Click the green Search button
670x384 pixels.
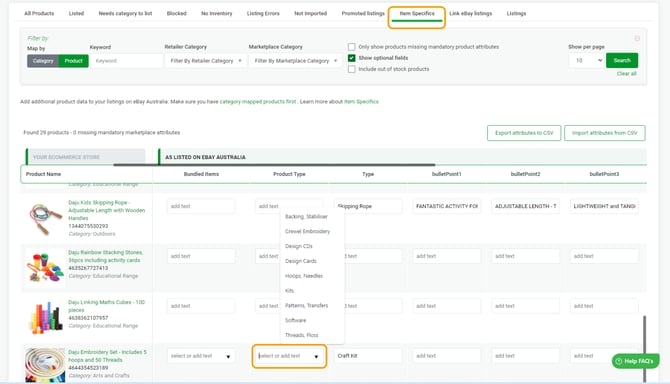(622, 61)
